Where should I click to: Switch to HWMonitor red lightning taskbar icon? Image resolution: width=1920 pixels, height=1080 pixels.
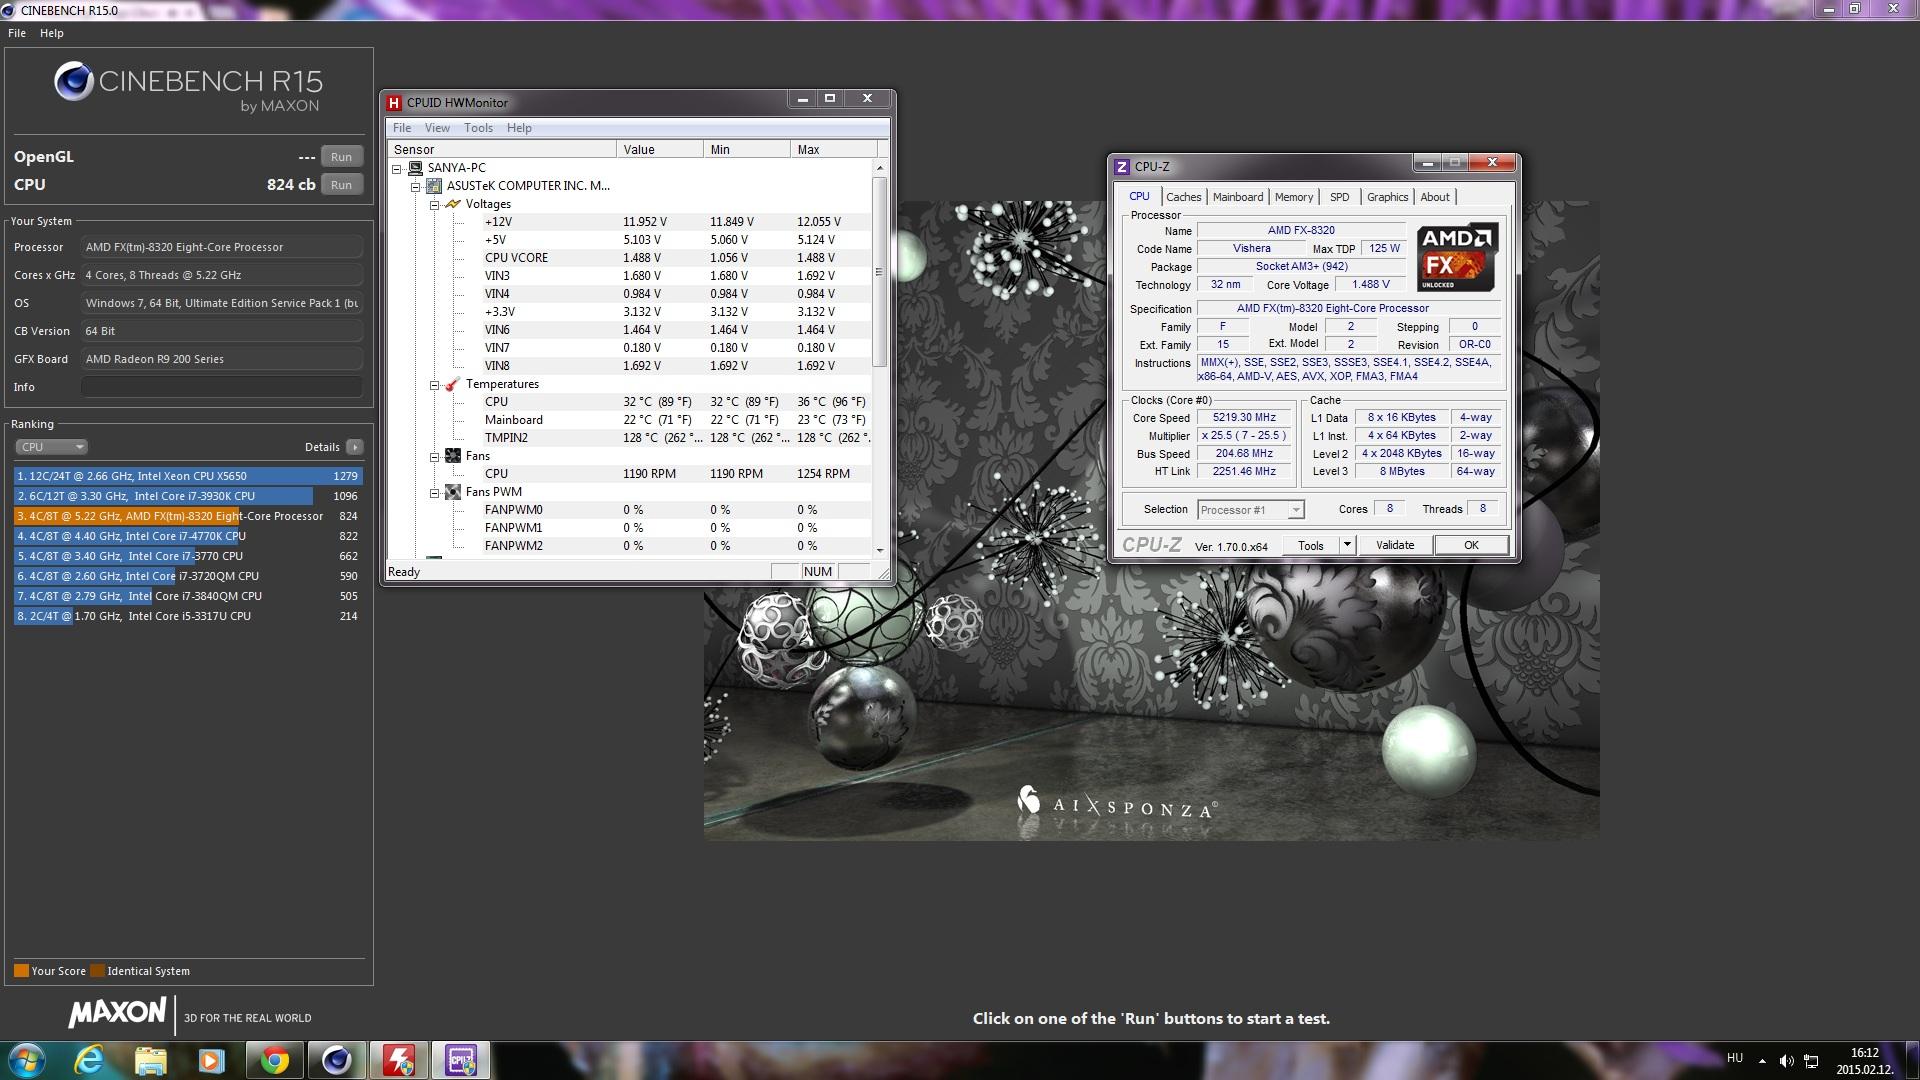coord(398,1060)
